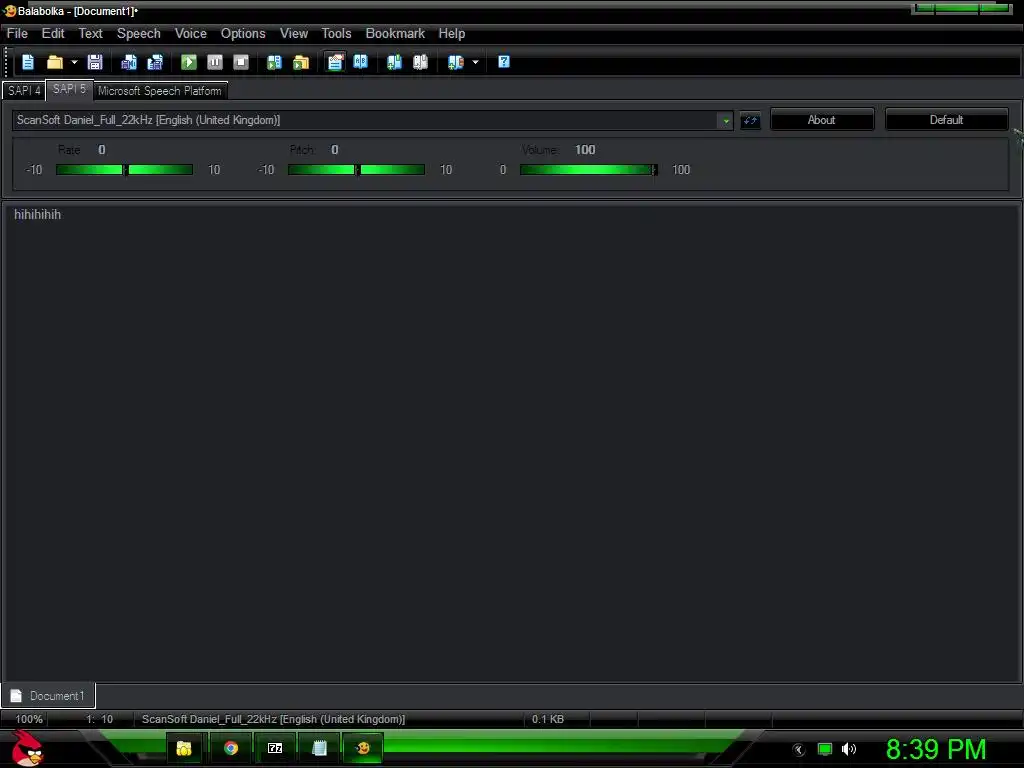Open a file using the folder icon
This screenshot has height=768, width=1024.
(x=55, y=62)
